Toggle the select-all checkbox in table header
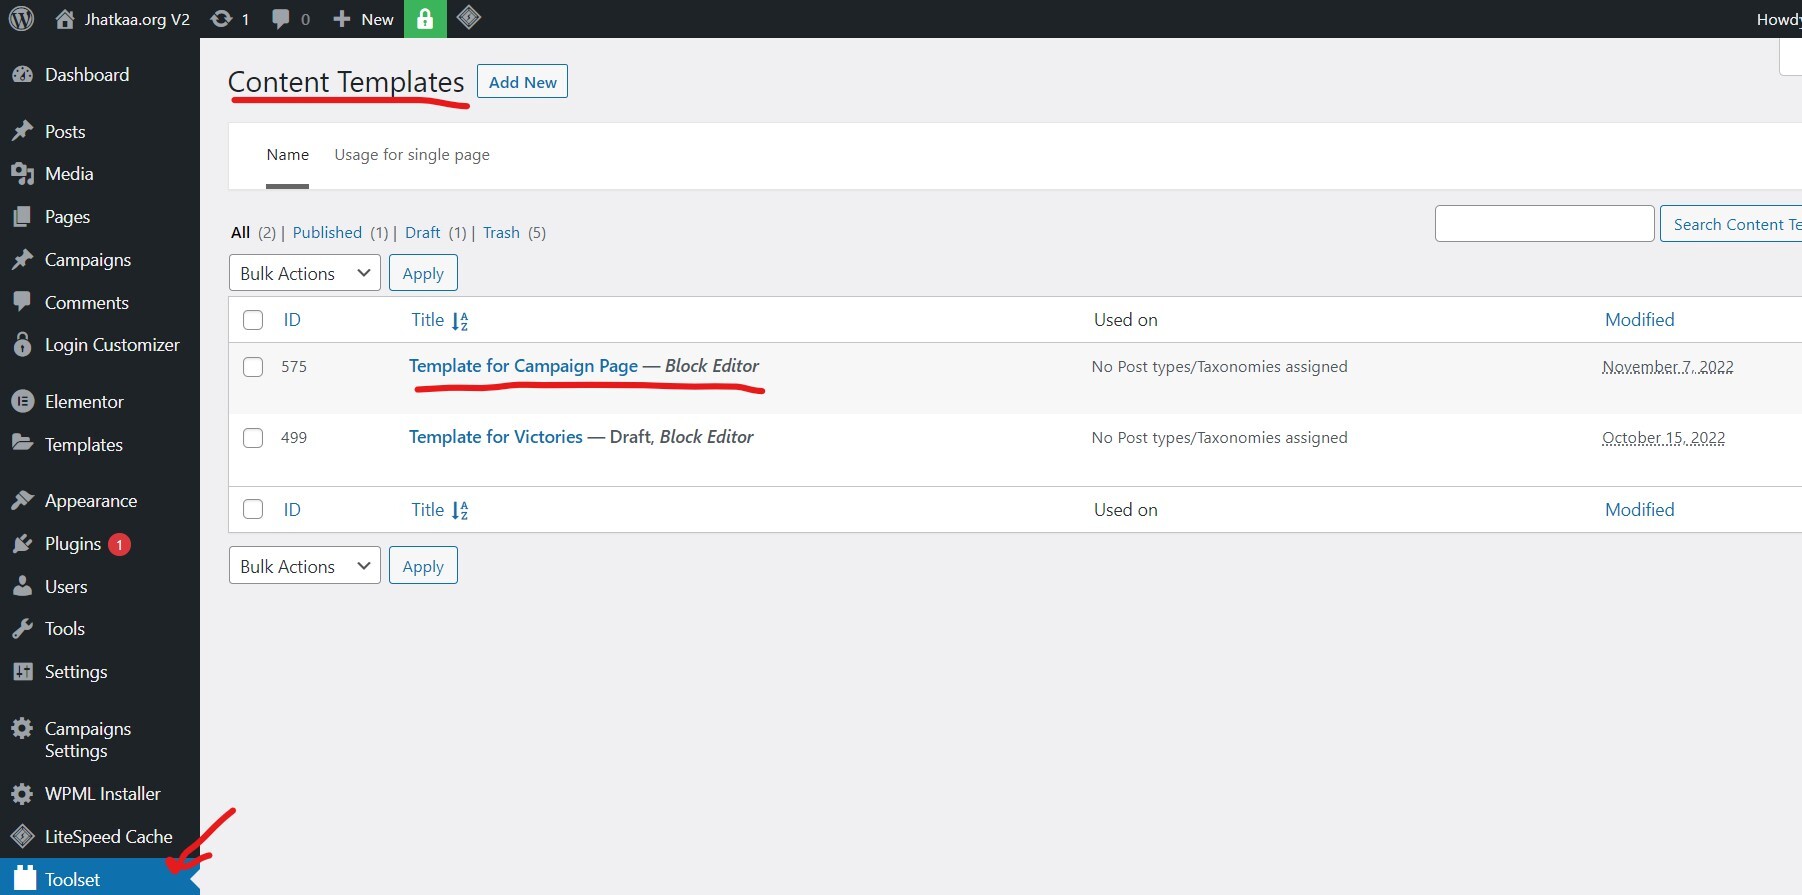Image resolution: width=1802 pixels, height=895 pixels. coord(253,320)
